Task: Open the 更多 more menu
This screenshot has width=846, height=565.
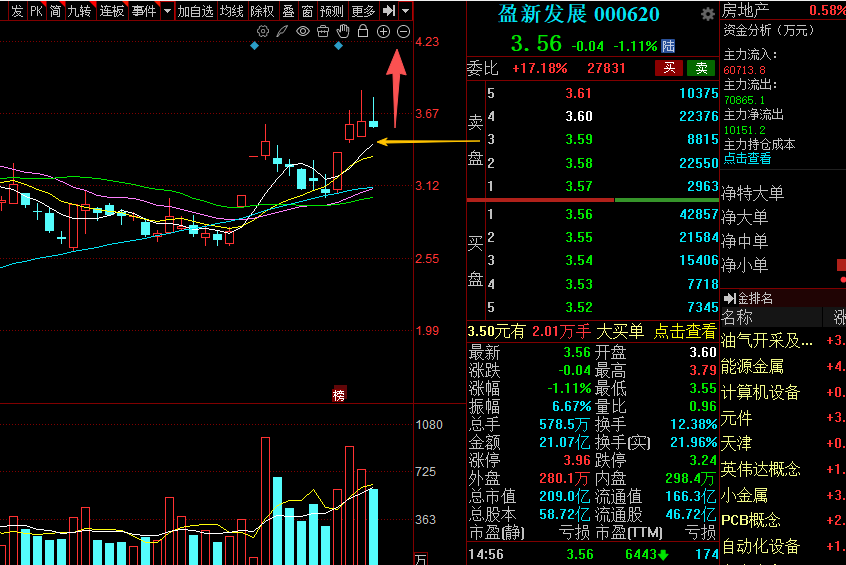Action: click(363, 11)
